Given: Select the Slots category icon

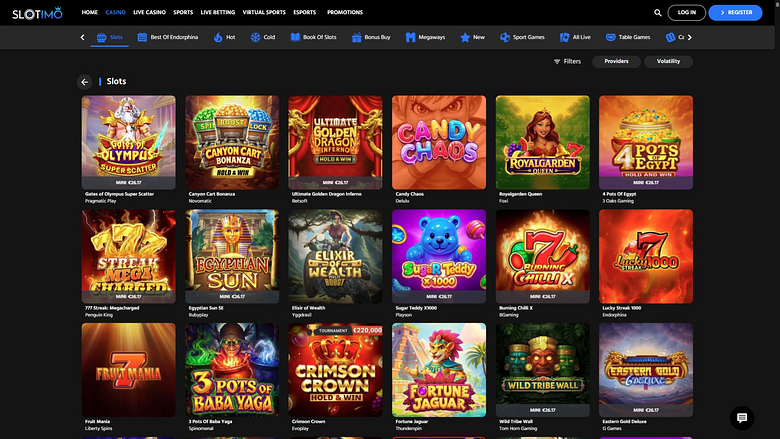Looking at the screenshot, I should [x=101, y=37].
